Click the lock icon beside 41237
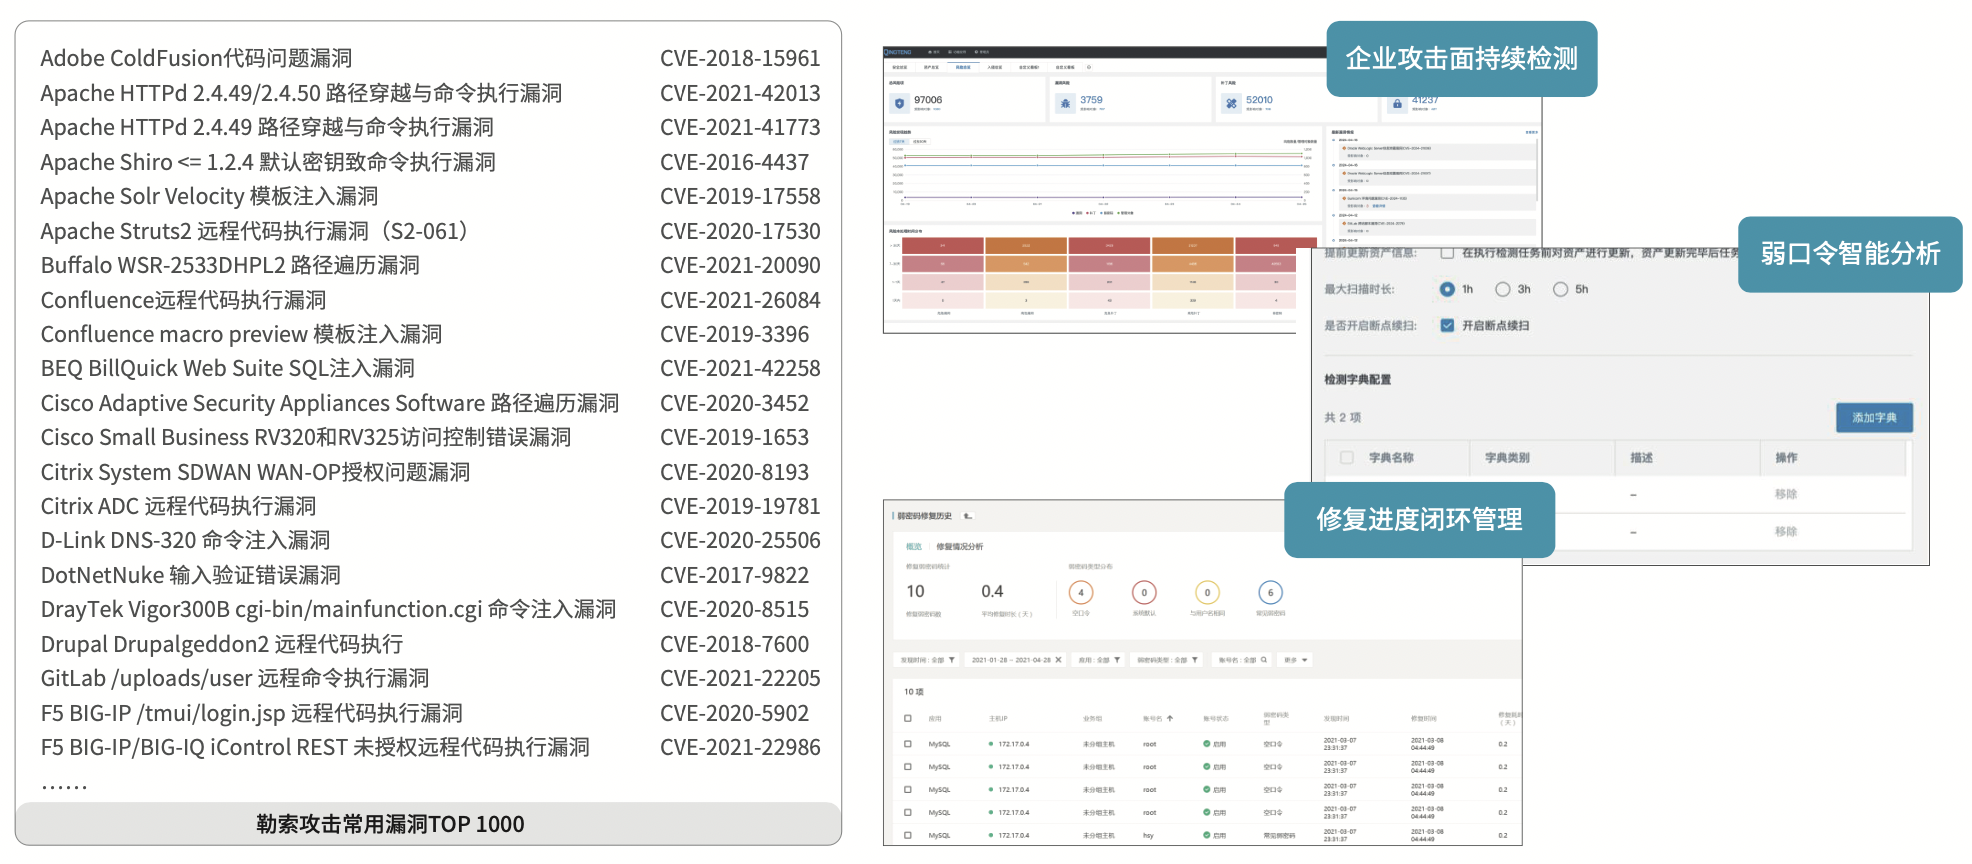 point(1397,103)
